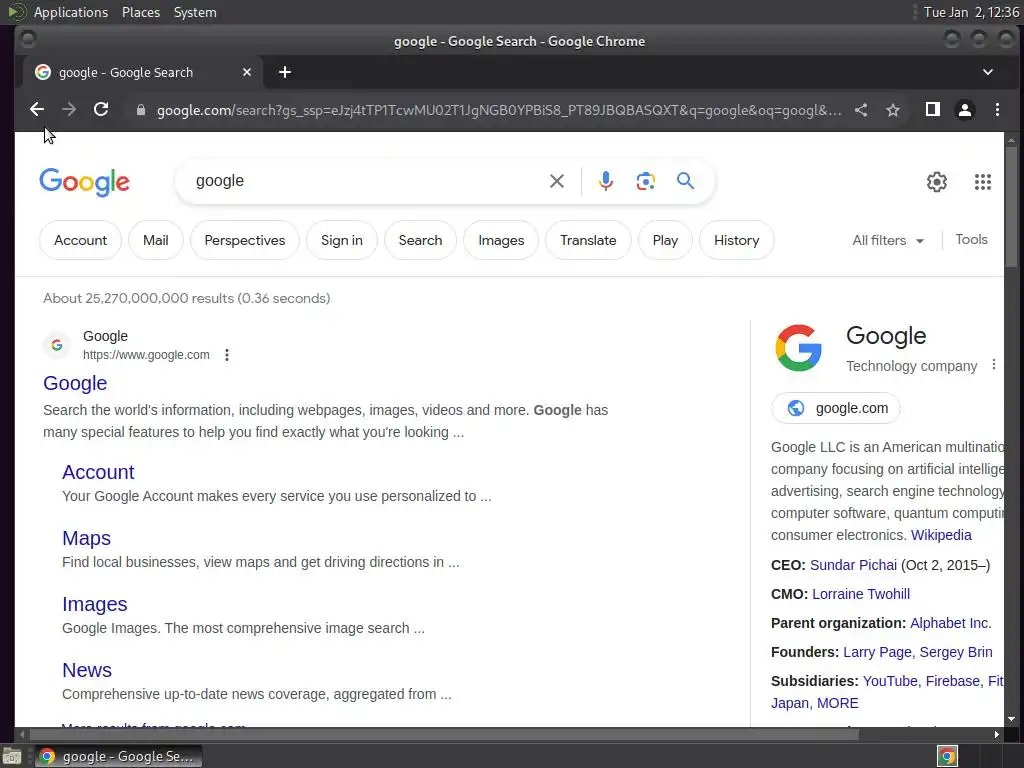This screenshot has width=1024, height=768.
Task: Clear the search box with the X
Action: pyautogui.click(x=556, y=181)
